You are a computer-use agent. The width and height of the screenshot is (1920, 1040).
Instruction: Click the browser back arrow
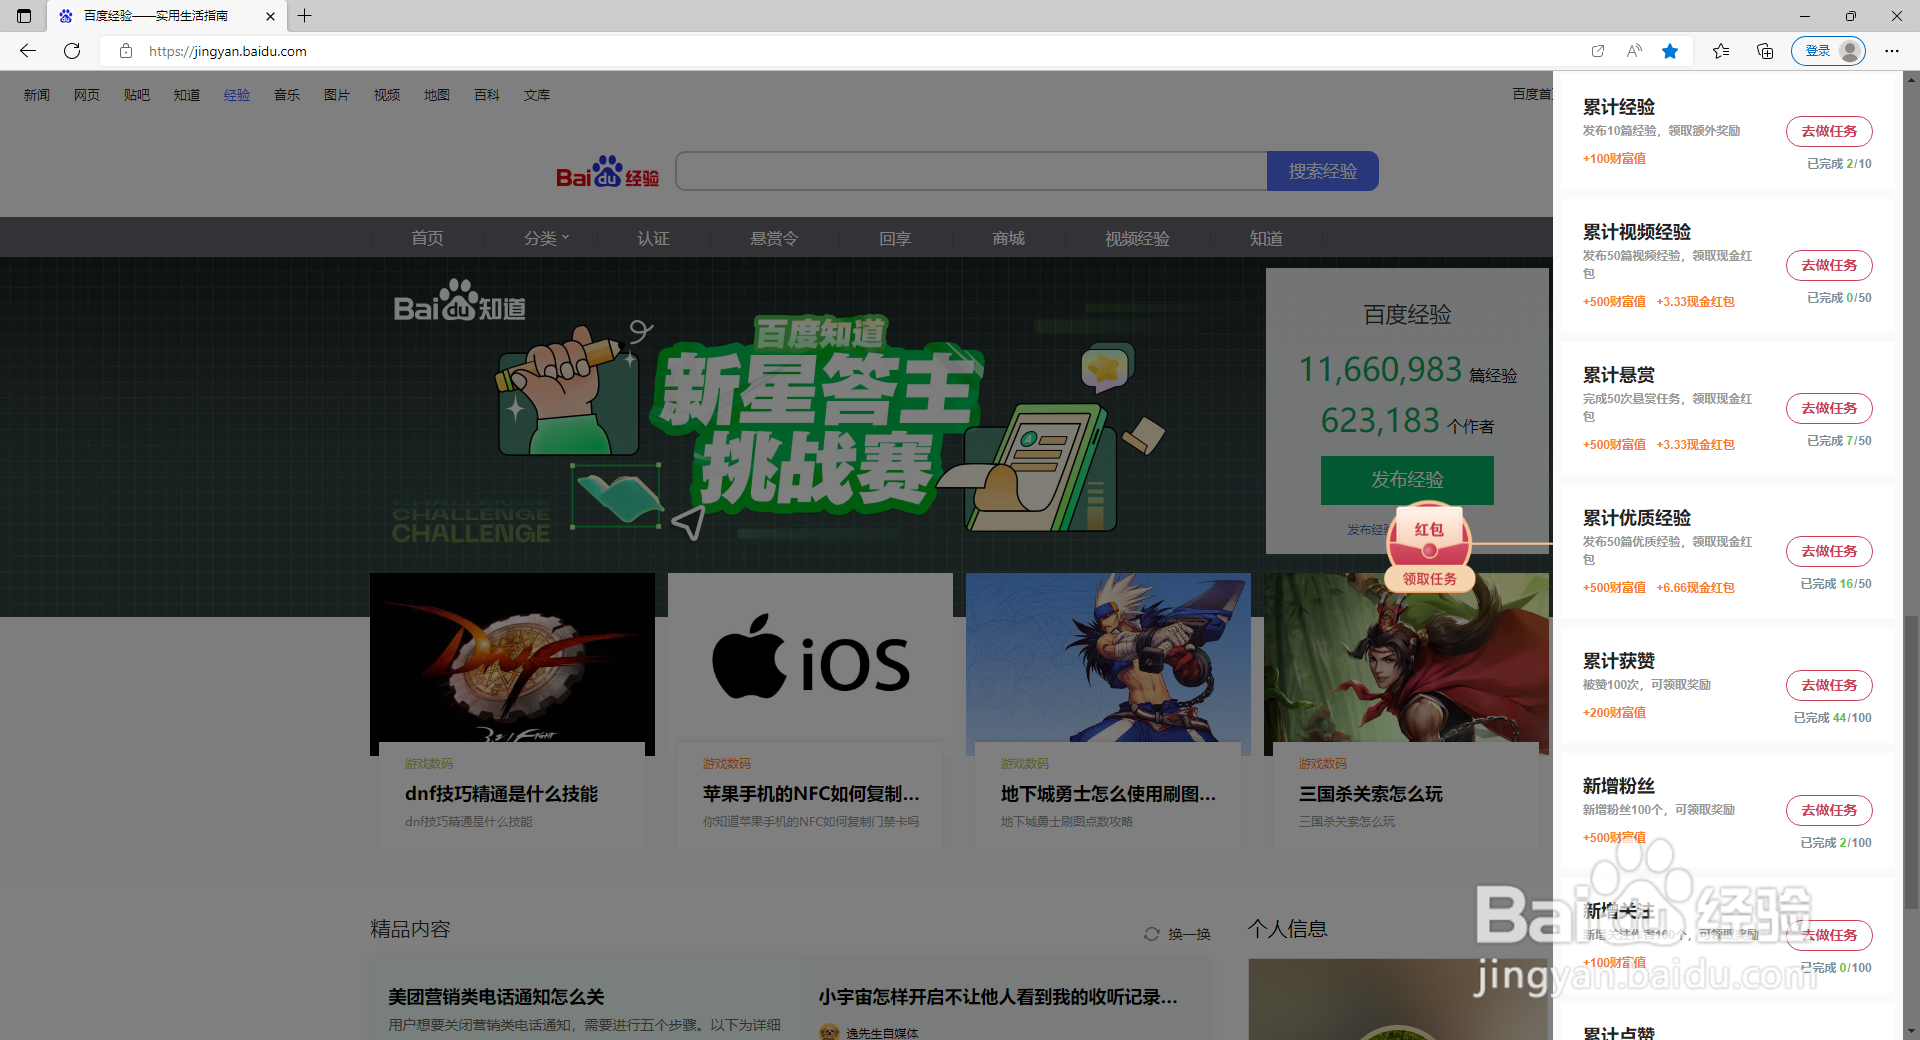[28, 51]
